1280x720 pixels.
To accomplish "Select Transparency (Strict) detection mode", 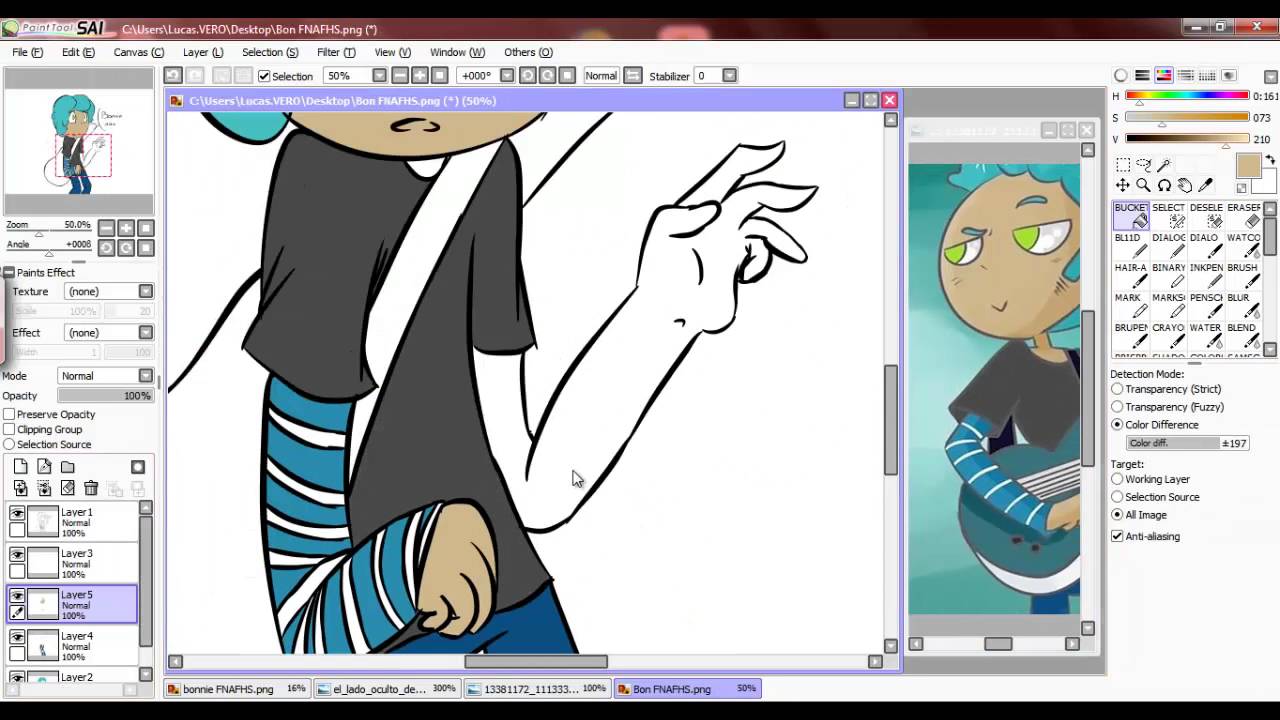I will click(x=1117, y=389).
